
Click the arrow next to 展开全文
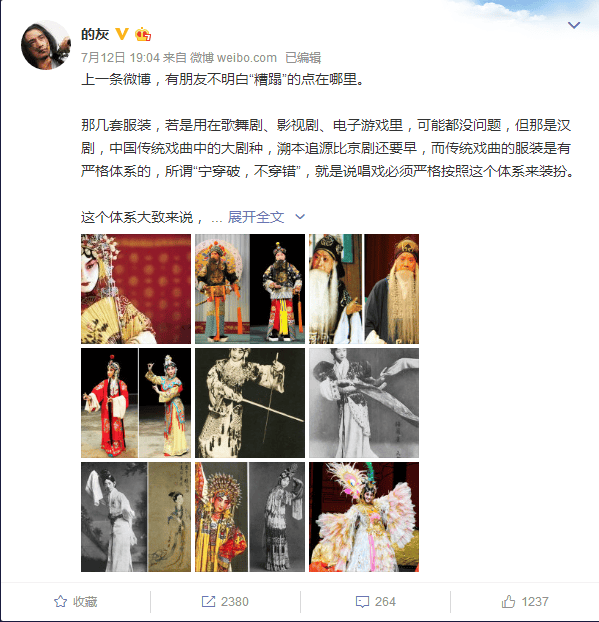pyautogui.click(x=300, y=217)
